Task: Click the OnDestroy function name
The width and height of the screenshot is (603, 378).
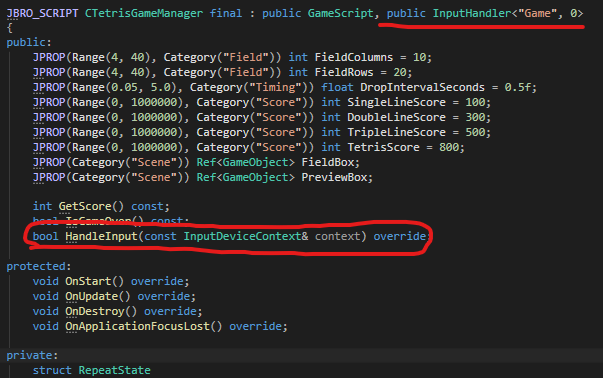Action: pos(95,311)
